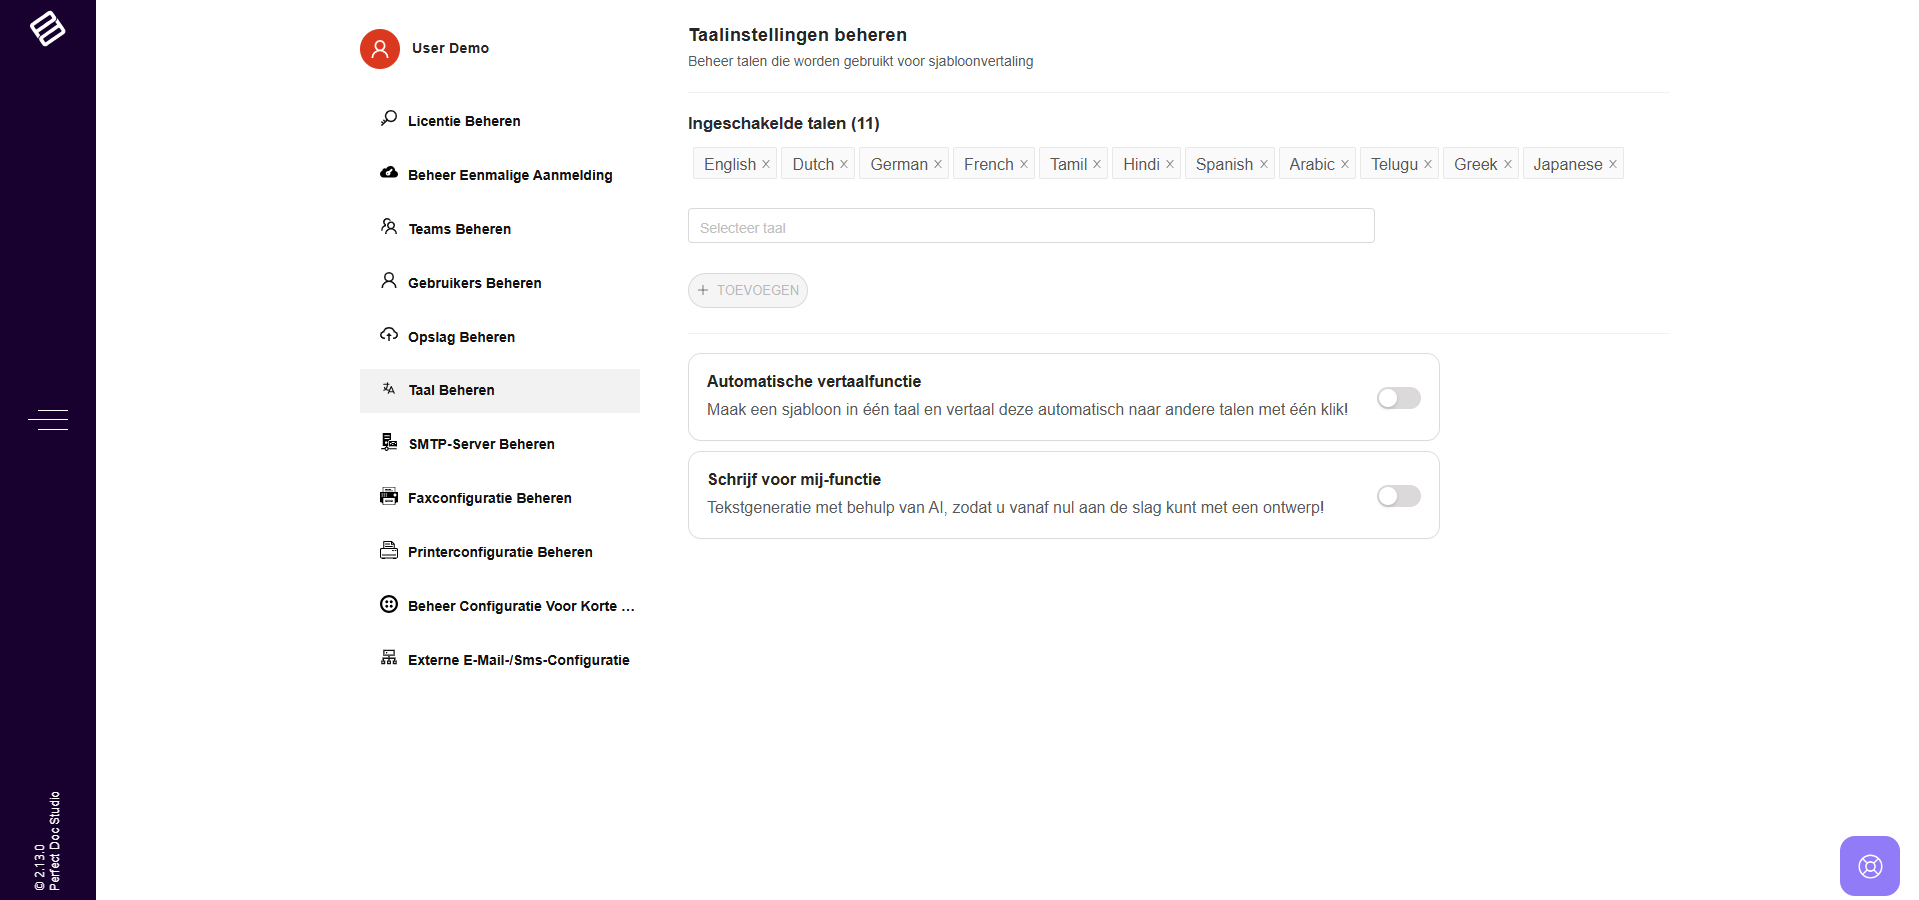
Task: Remove the English language tag
Action: pyautogui.click(x=766, y=164)
